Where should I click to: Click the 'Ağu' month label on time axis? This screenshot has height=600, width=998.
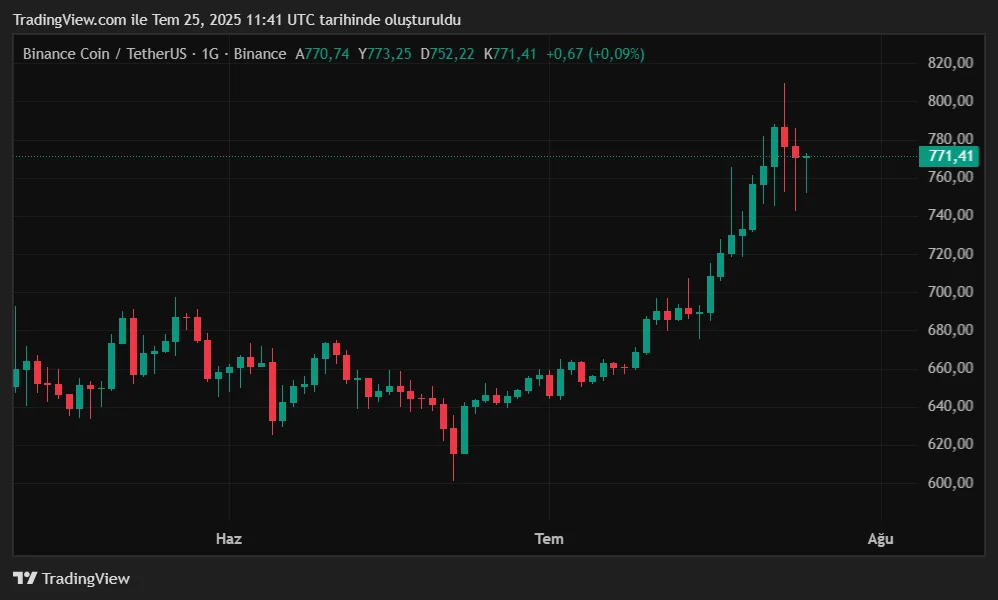(x=881, y=539)
